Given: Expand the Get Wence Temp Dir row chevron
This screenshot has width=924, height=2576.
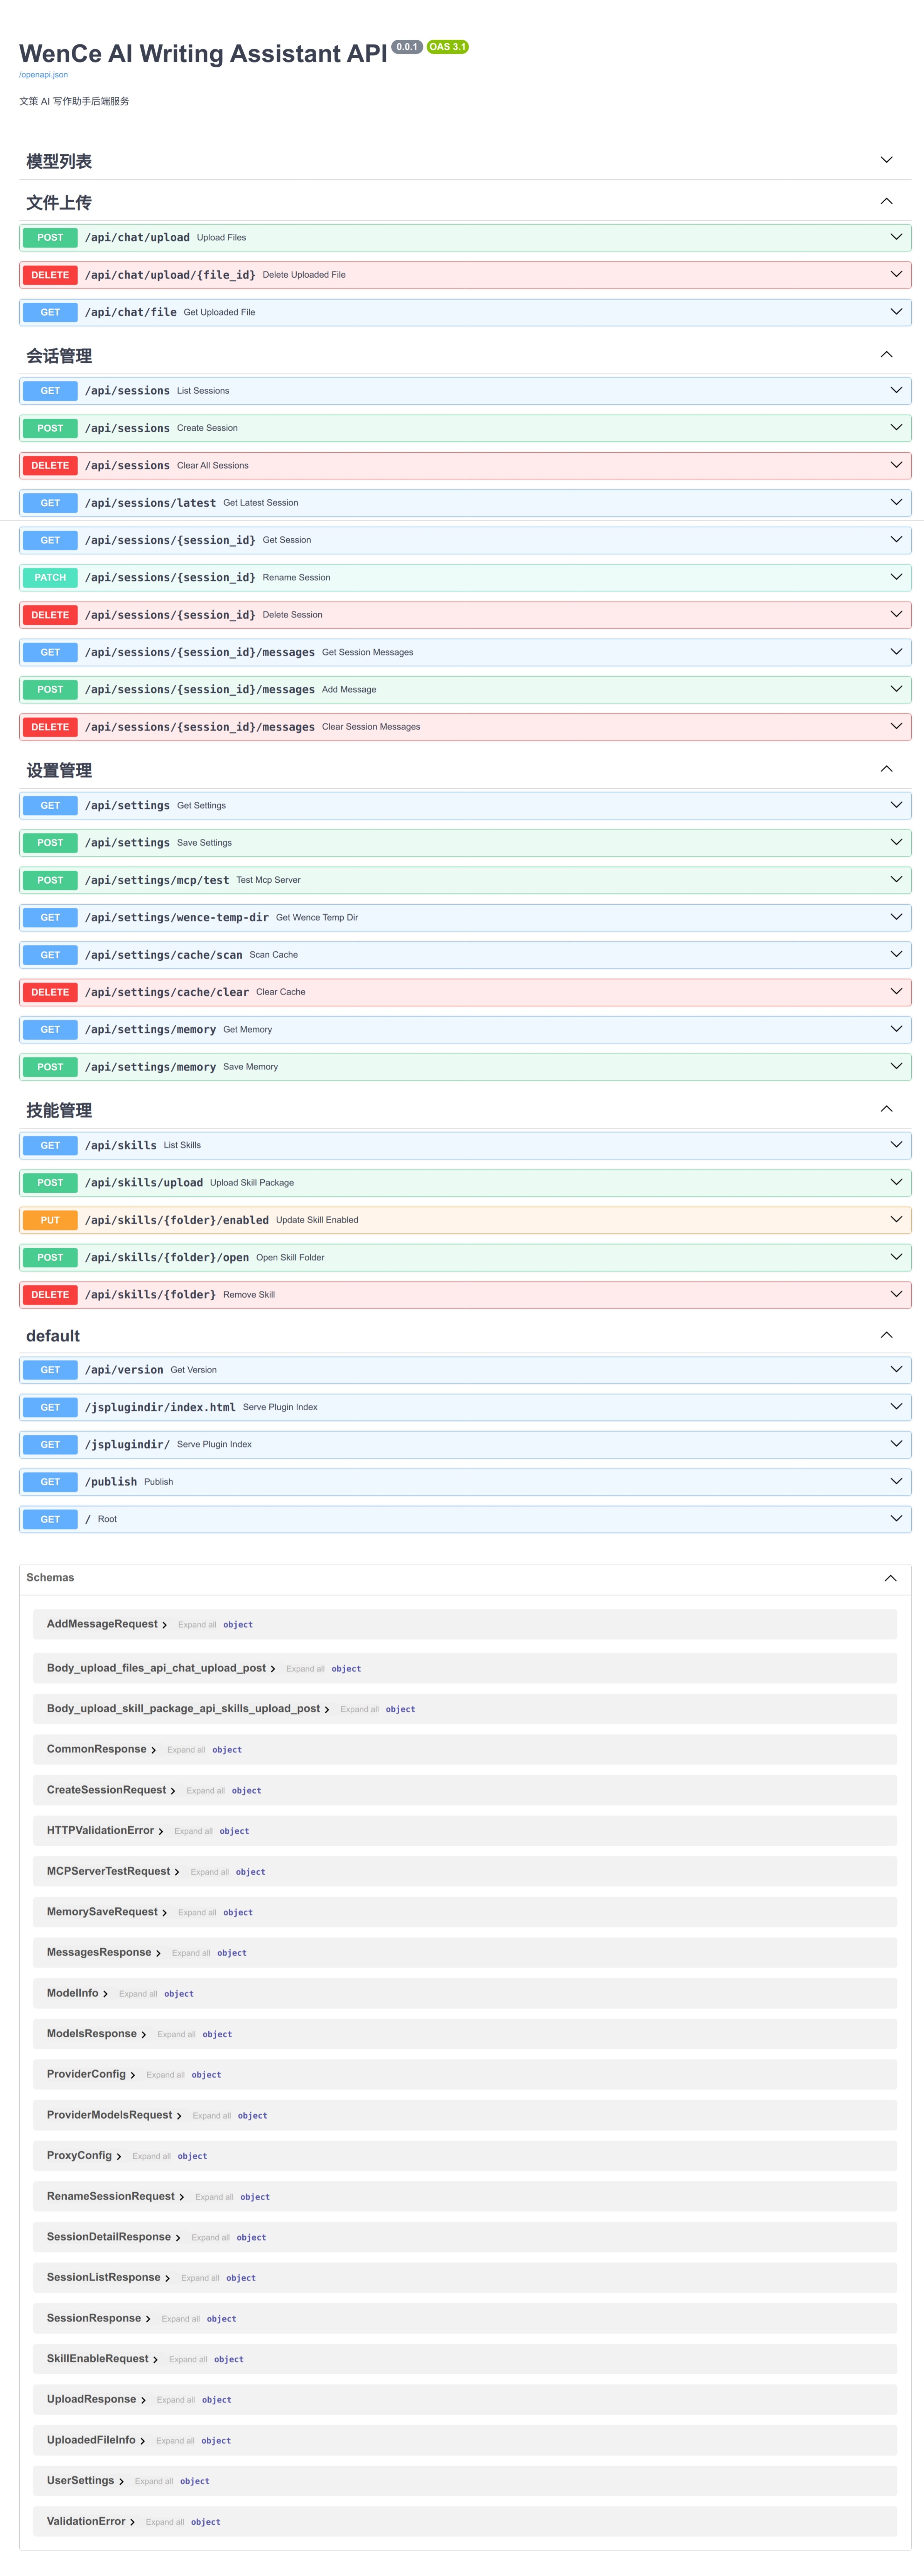Looking at the screenshot, I should click(x=896, y=917).
